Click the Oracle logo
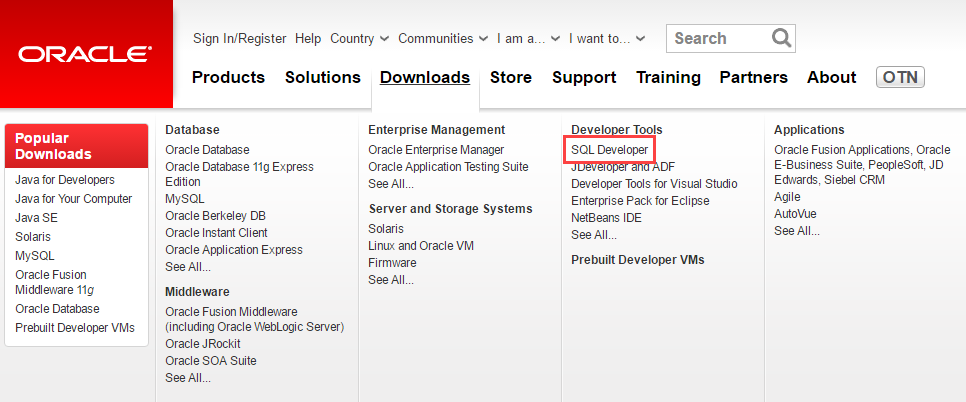Image resolution: width=966 pixels, height=402 pixels. pyautogui.click(x=85, y=54)
